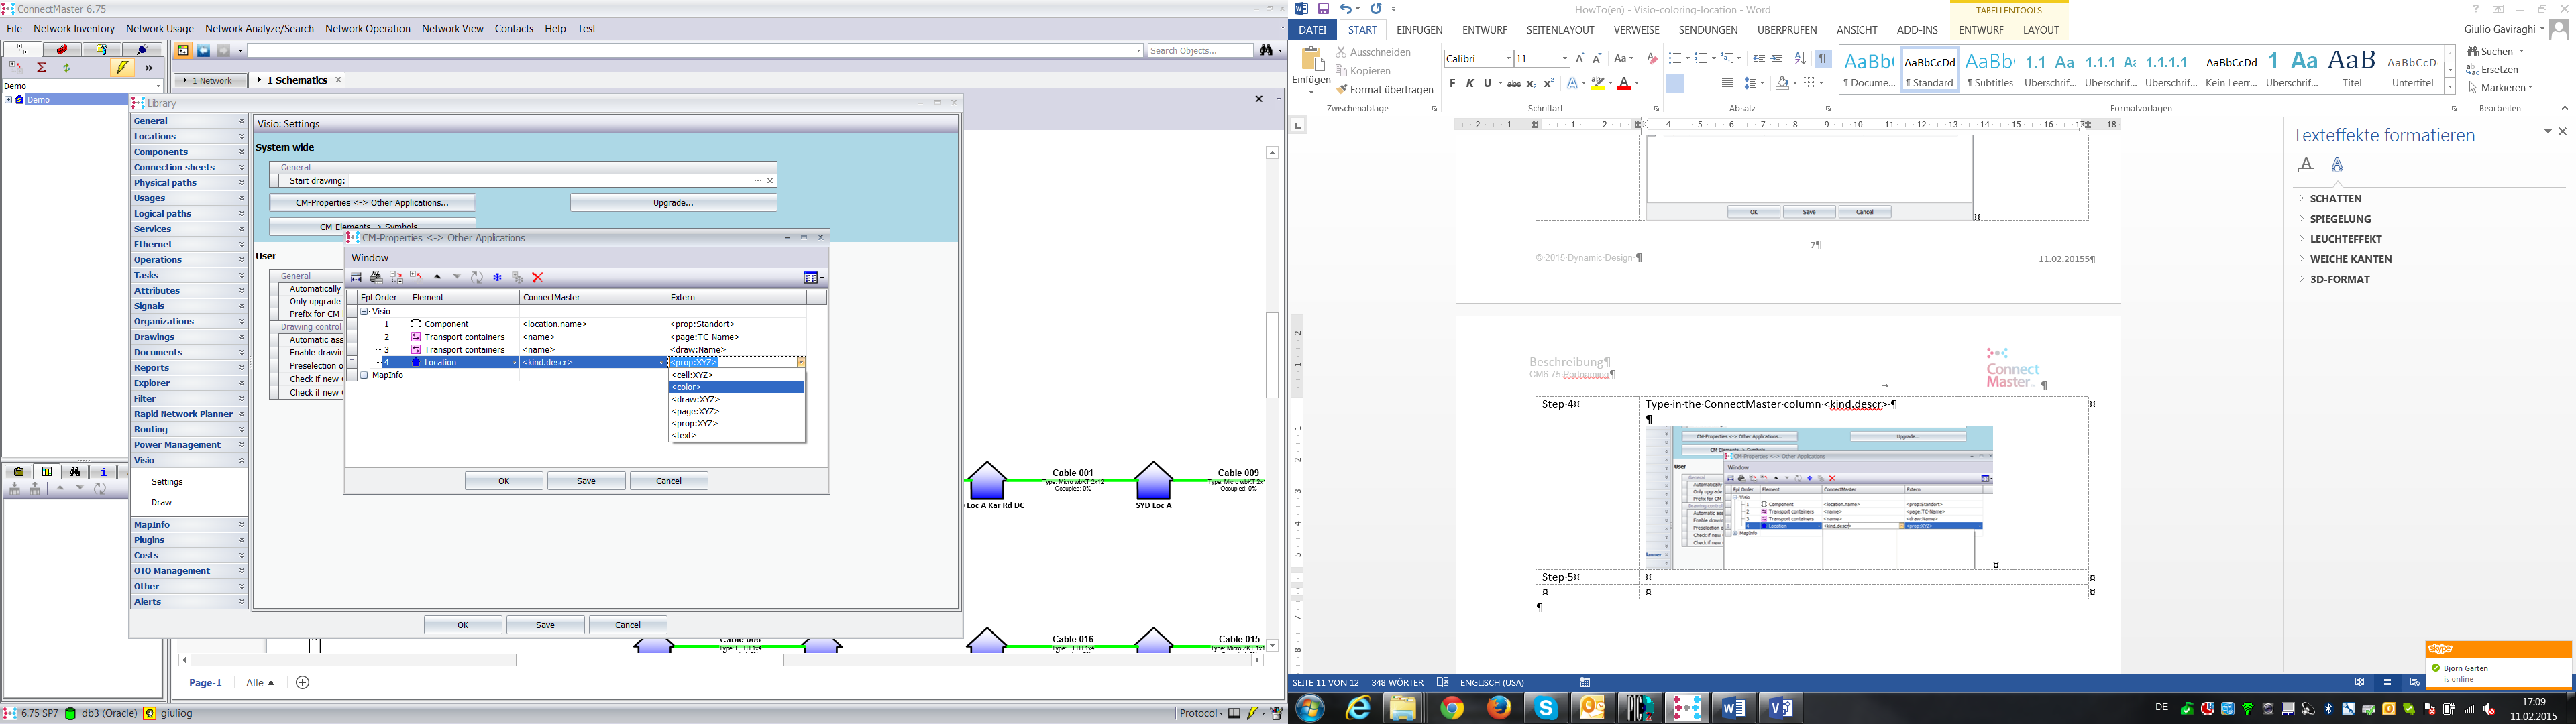Viewport: 2576px width, 724px height.
Task: Open Firefox from the taskbar
Action: click(x=1499, y=708)
